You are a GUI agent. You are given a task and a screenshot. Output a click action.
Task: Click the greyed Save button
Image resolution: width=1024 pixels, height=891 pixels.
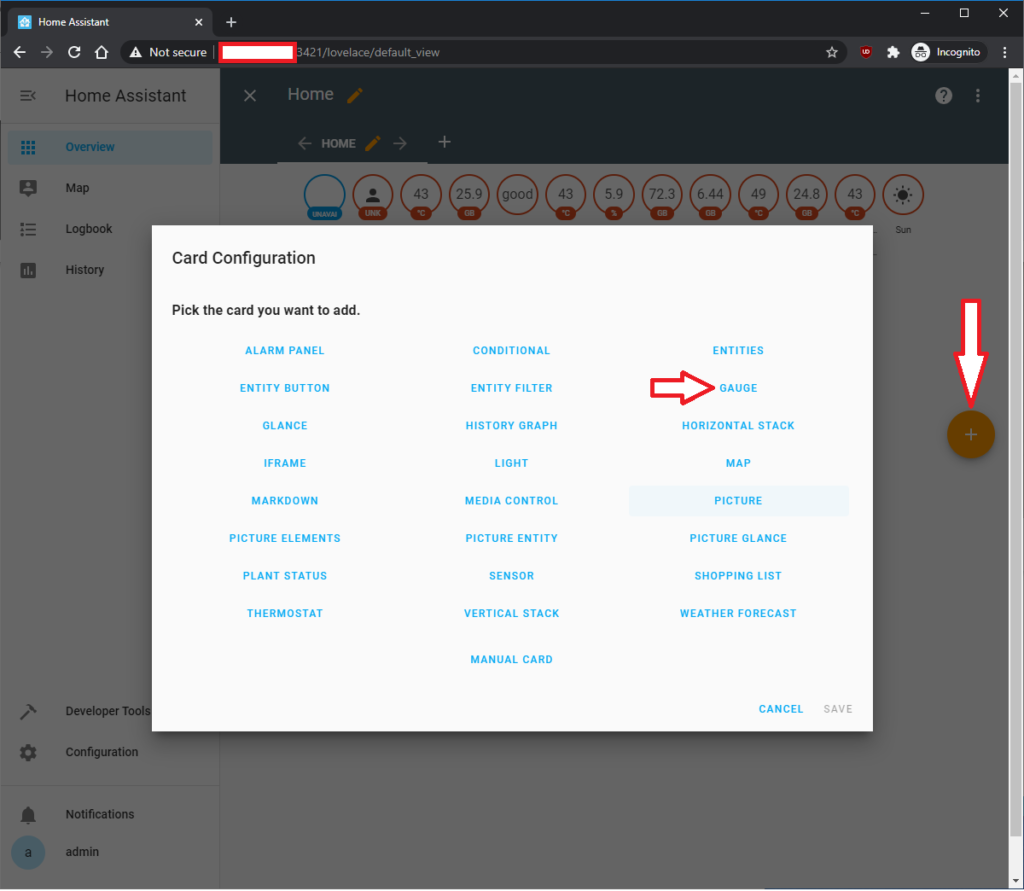click(x=837, y=709)
